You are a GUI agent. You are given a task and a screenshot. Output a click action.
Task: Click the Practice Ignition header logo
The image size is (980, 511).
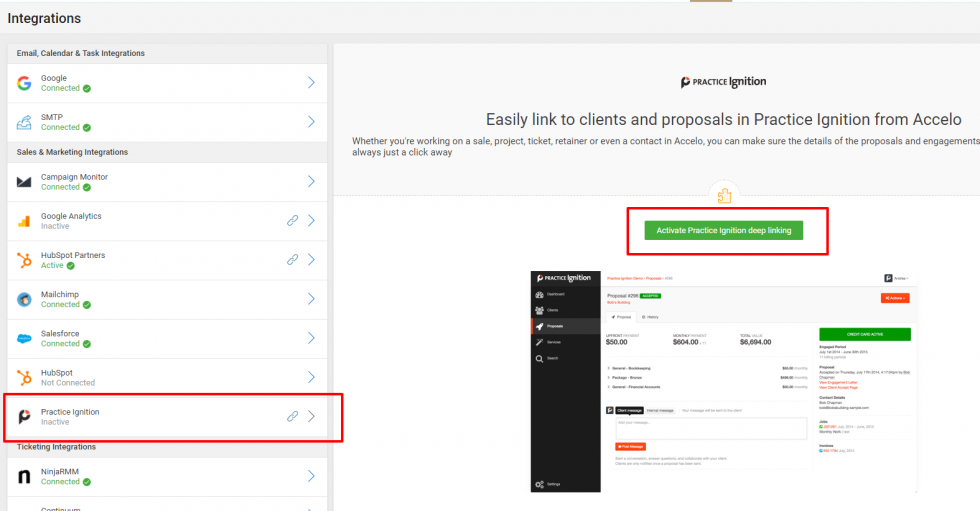(723, 82)
